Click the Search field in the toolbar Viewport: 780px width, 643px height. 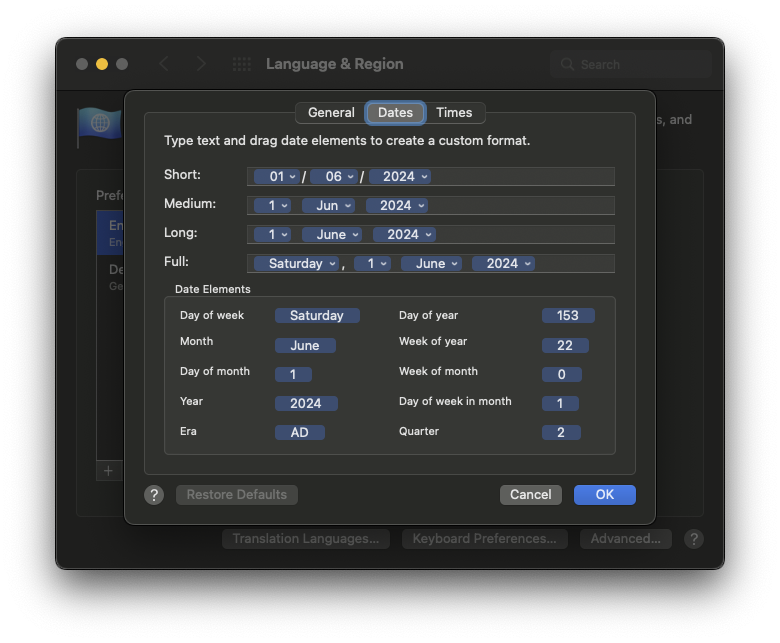[x=630, y=65]
